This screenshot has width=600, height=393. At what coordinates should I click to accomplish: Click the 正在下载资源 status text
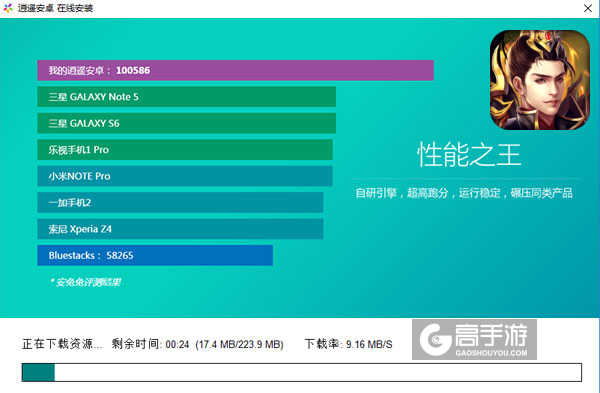pos(62,344)
